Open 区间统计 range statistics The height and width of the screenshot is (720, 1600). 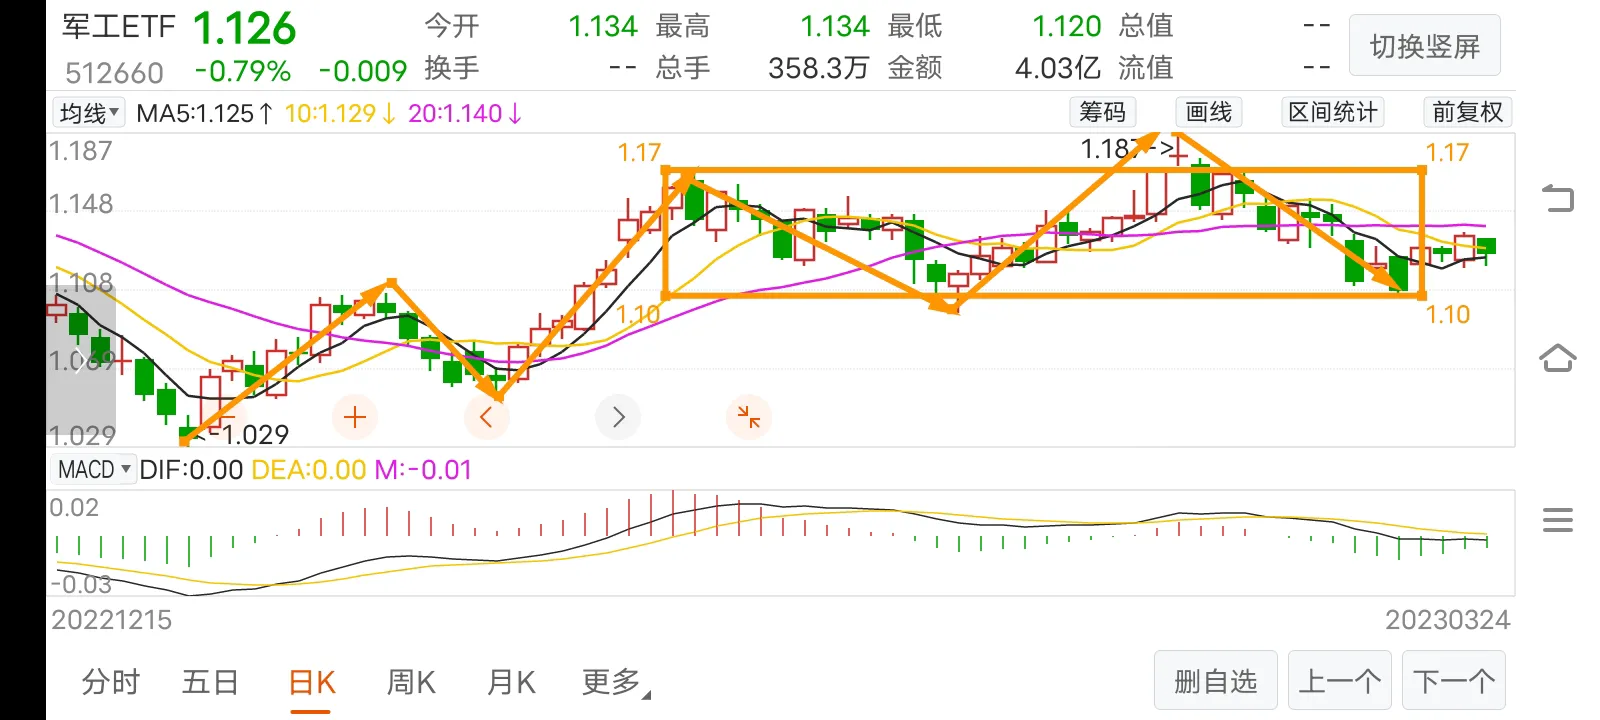[x=1333, y=112]
